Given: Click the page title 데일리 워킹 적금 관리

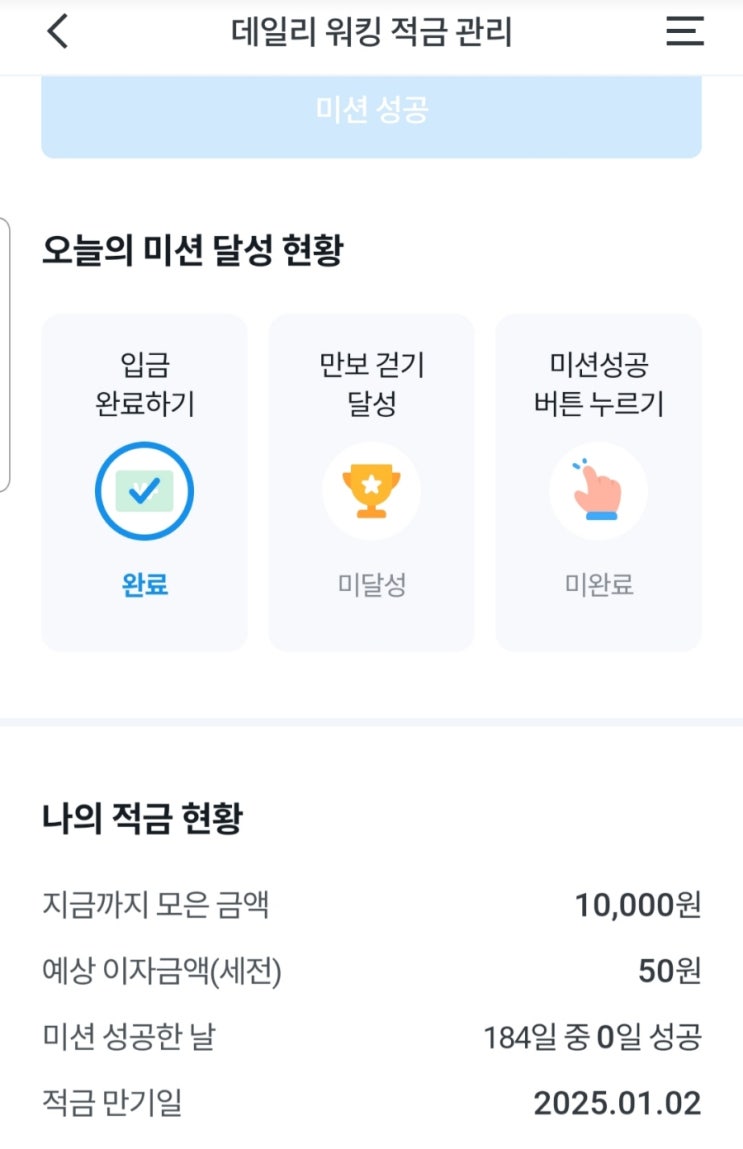Looking at the screenshot, I should tap(372, 32).
